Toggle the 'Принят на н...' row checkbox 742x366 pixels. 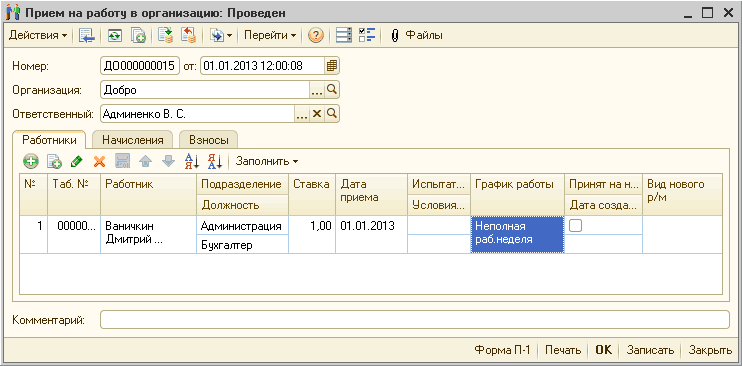point(575,226)
